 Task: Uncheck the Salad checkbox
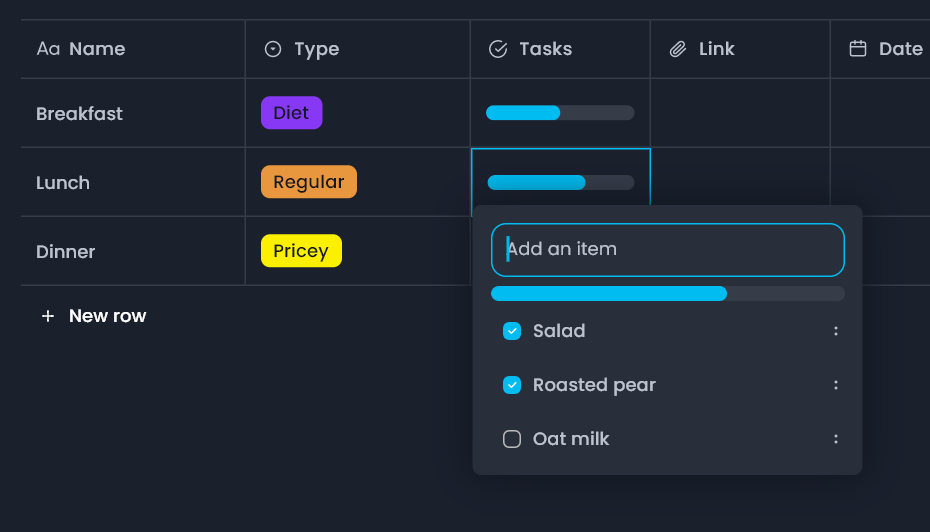click(512, 331)
